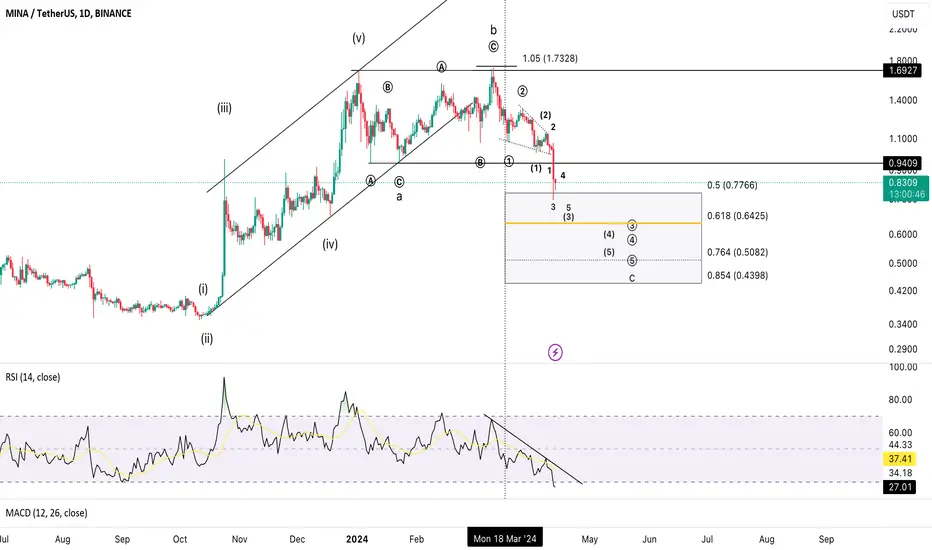The width and height of the screenshot is (932, 550).
Task: Select the 0.618 (0.6425) Fibonacci level label
Action: pyautogui.click(x=738, y=216)
